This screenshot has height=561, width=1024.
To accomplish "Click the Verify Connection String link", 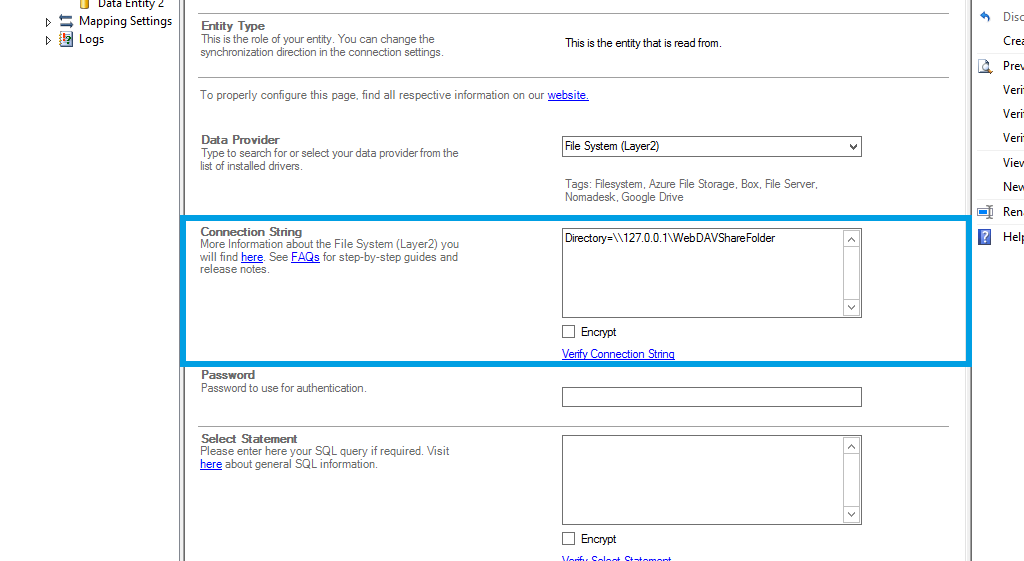I will [x=618, y=354].
